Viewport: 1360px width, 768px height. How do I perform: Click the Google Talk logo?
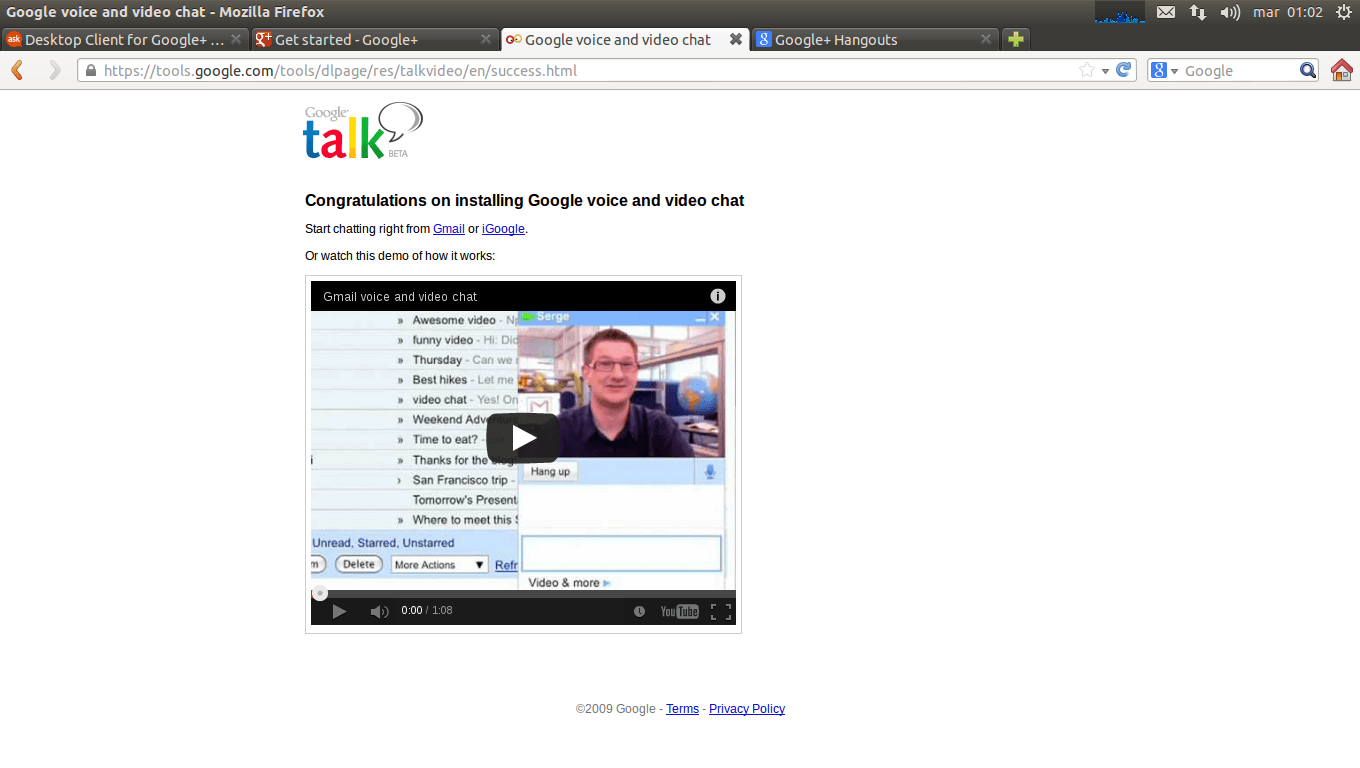tap(363, 131)
